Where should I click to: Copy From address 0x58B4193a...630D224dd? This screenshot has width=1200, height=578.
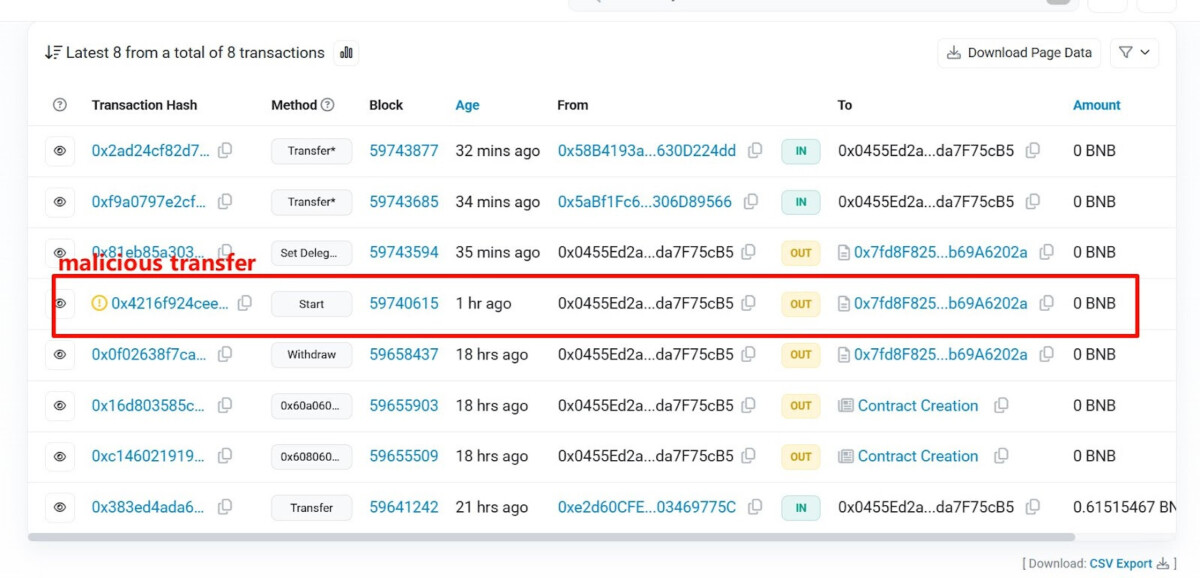pyautogui.click(x=755, y=150)
